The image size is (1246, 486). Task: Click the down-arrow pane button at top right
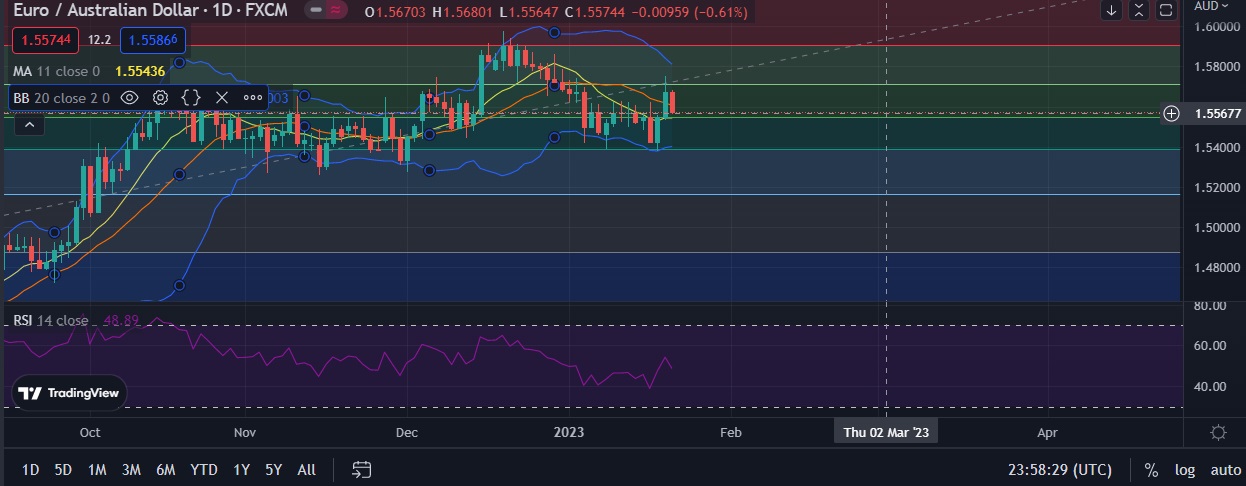click(1112, 11)
